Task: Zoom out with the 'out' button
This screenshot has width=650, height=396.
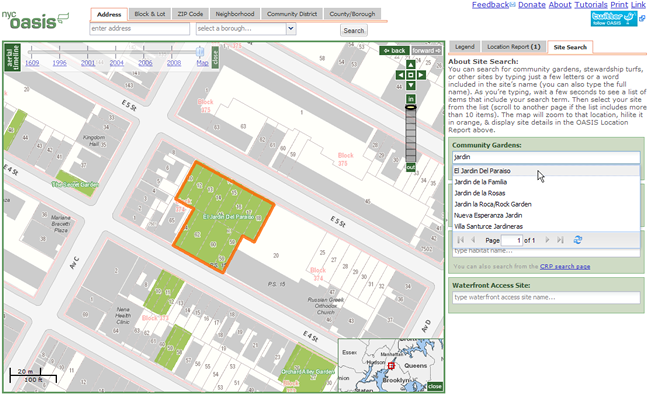Action: click(x=410, y=167)
